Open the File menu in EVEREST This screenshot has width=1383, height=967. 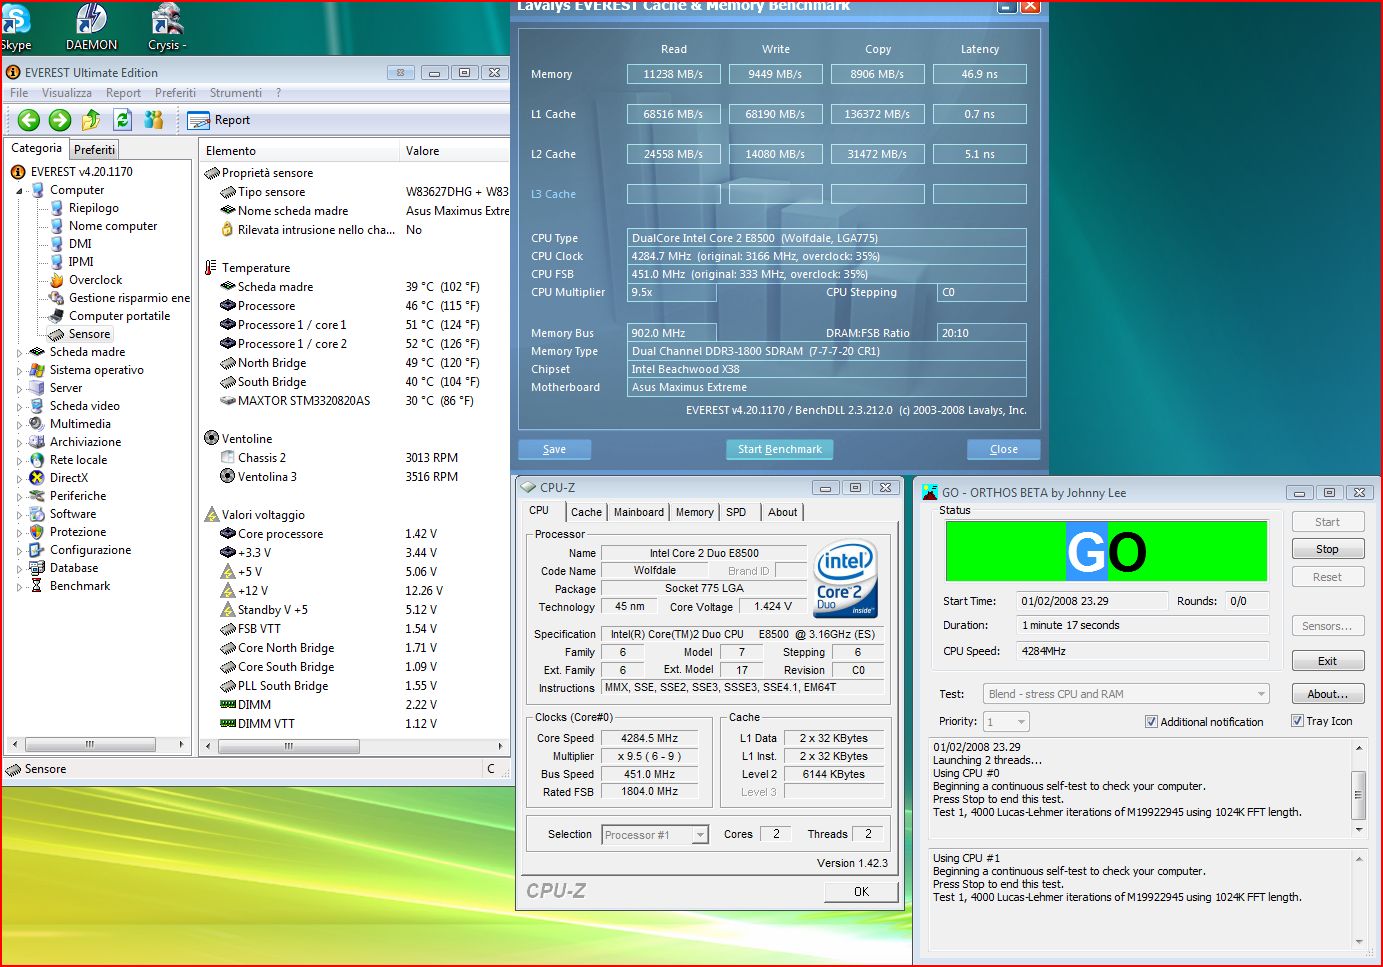tap(19, 93)
